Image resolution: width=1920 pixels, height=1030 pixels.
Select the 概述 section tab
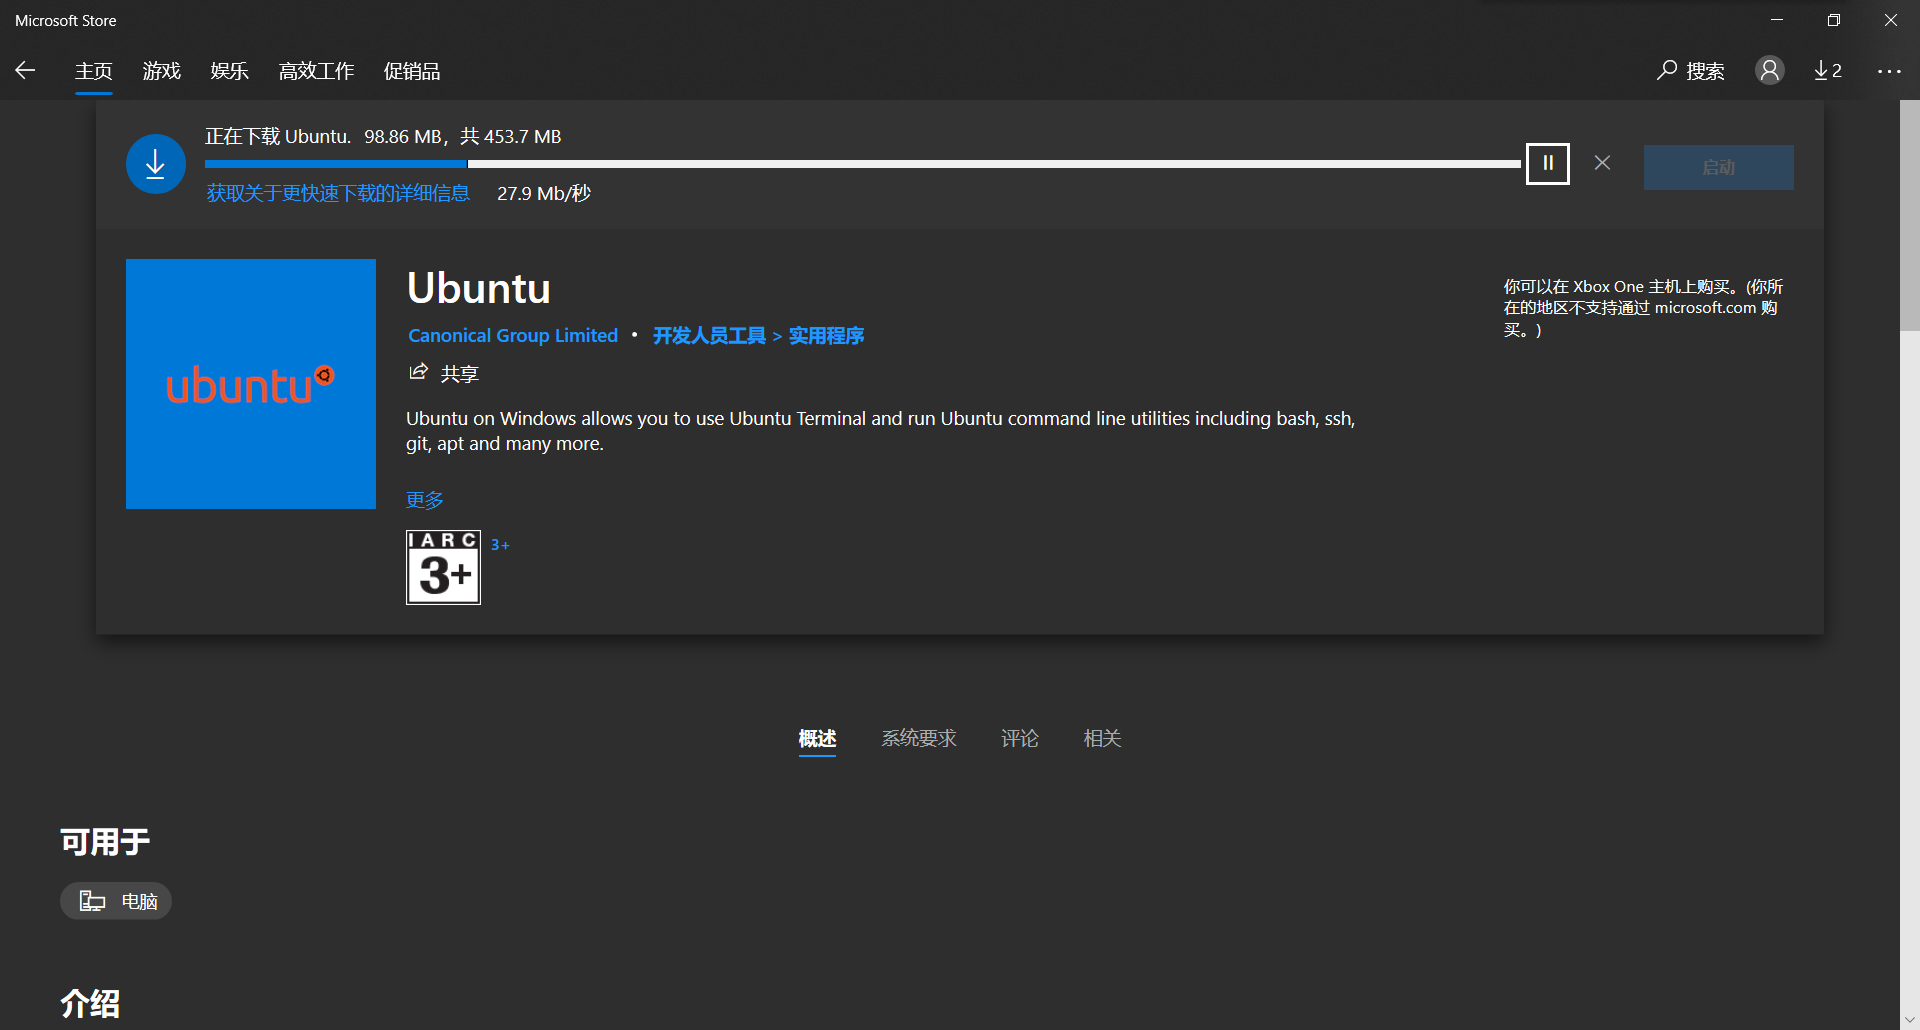tap(817, 738)
